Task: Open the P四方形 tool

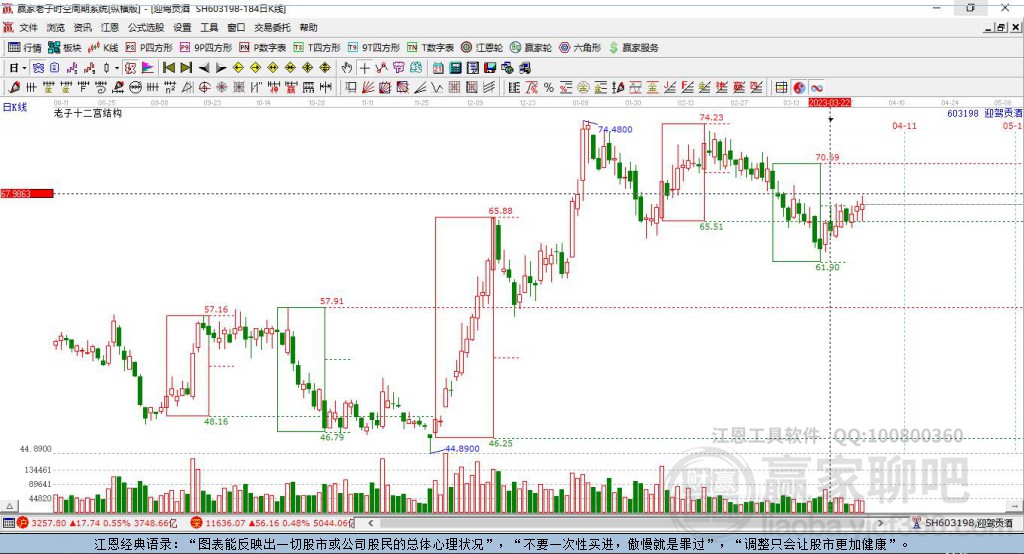Action: 149,48
